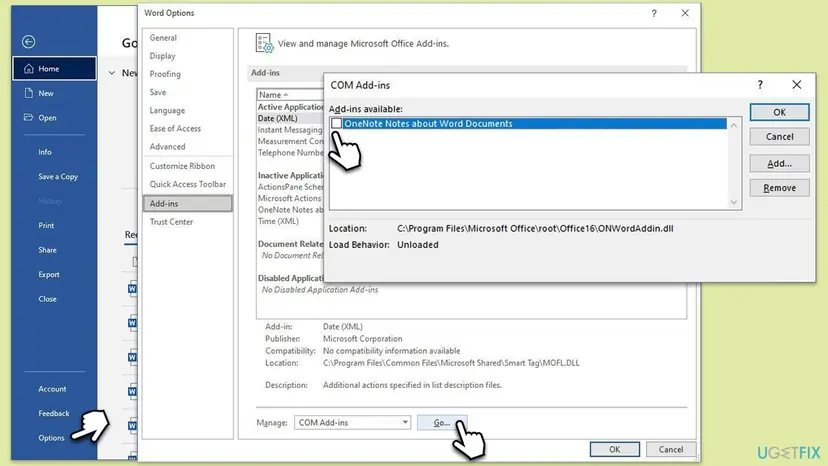Sort add-ins by Name column header
Screen dimensions: 828x466
pos(290,95)
